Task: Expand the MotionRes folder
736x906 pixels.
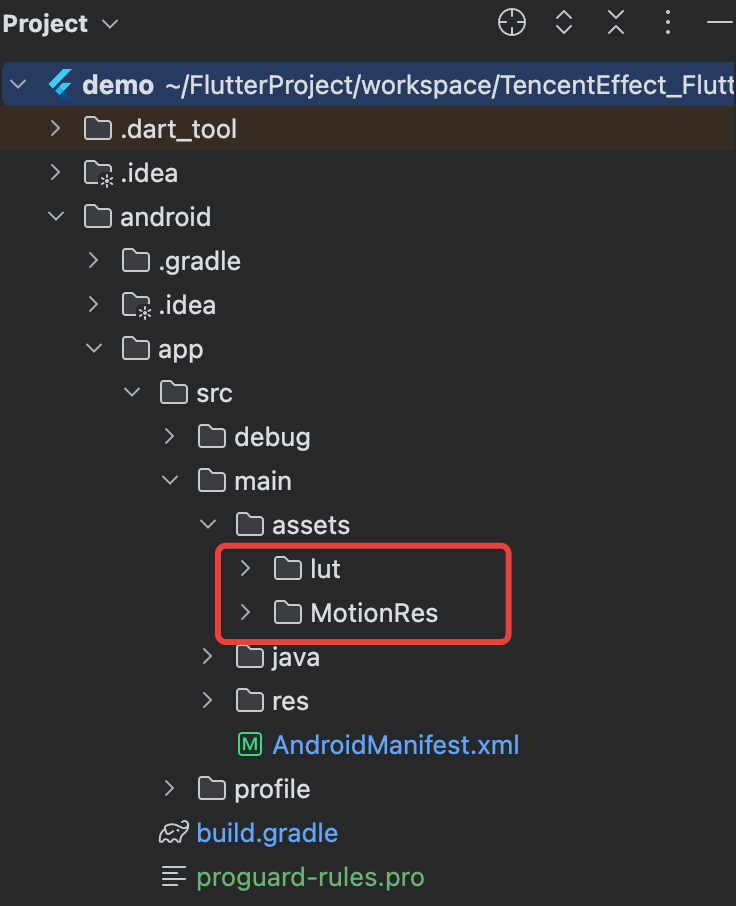Action: click(x=244, y=612)
